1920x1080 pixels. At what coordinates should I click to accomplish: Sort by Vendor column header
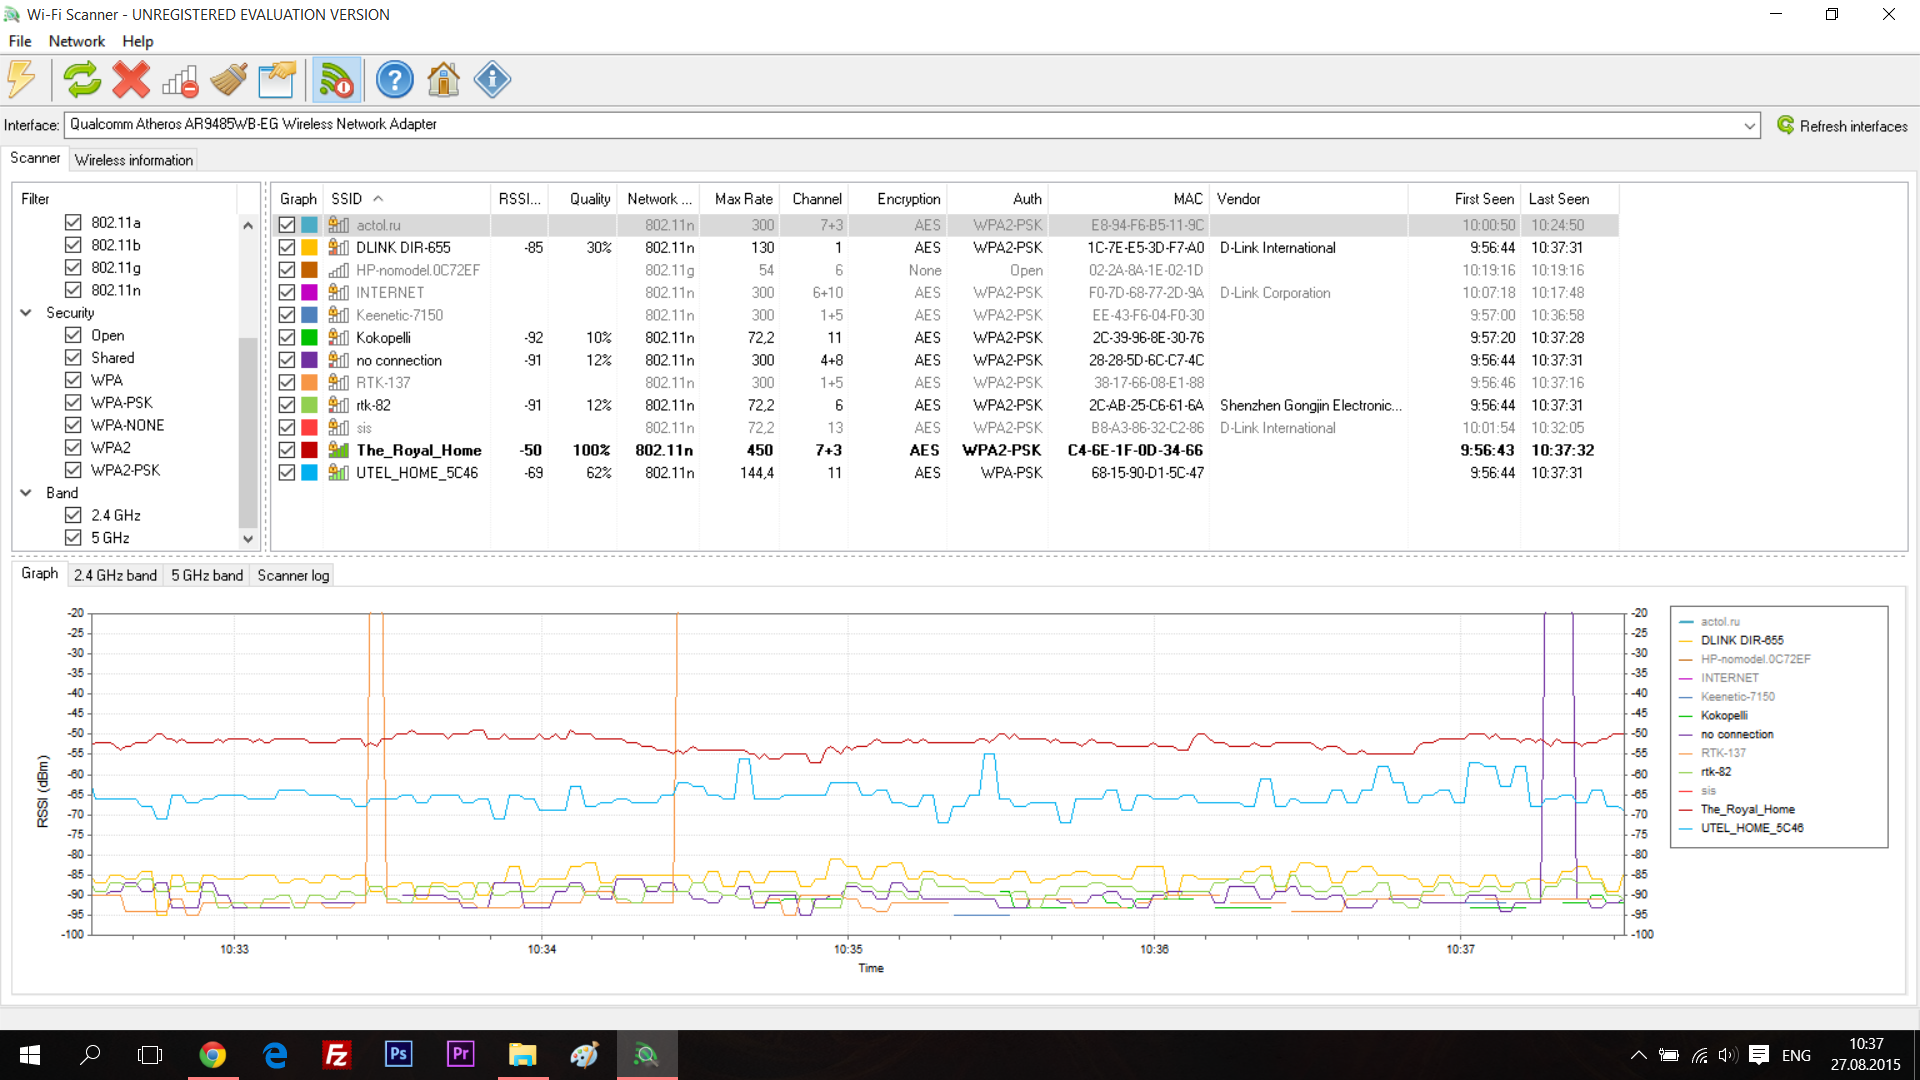click(1309, 199)
